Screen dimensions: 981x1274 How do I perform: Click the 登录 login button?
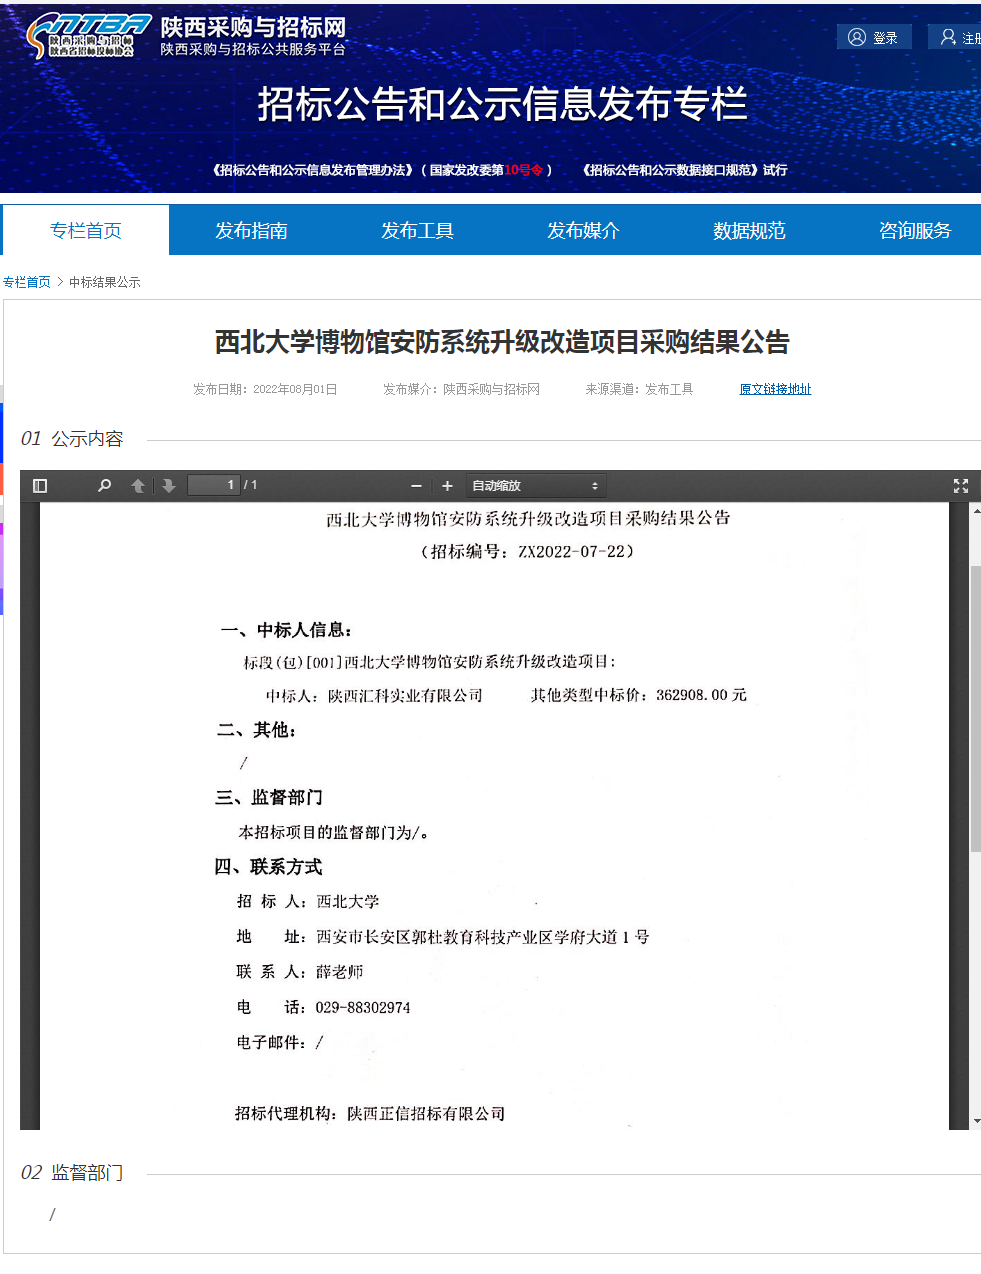pos(874,38)
